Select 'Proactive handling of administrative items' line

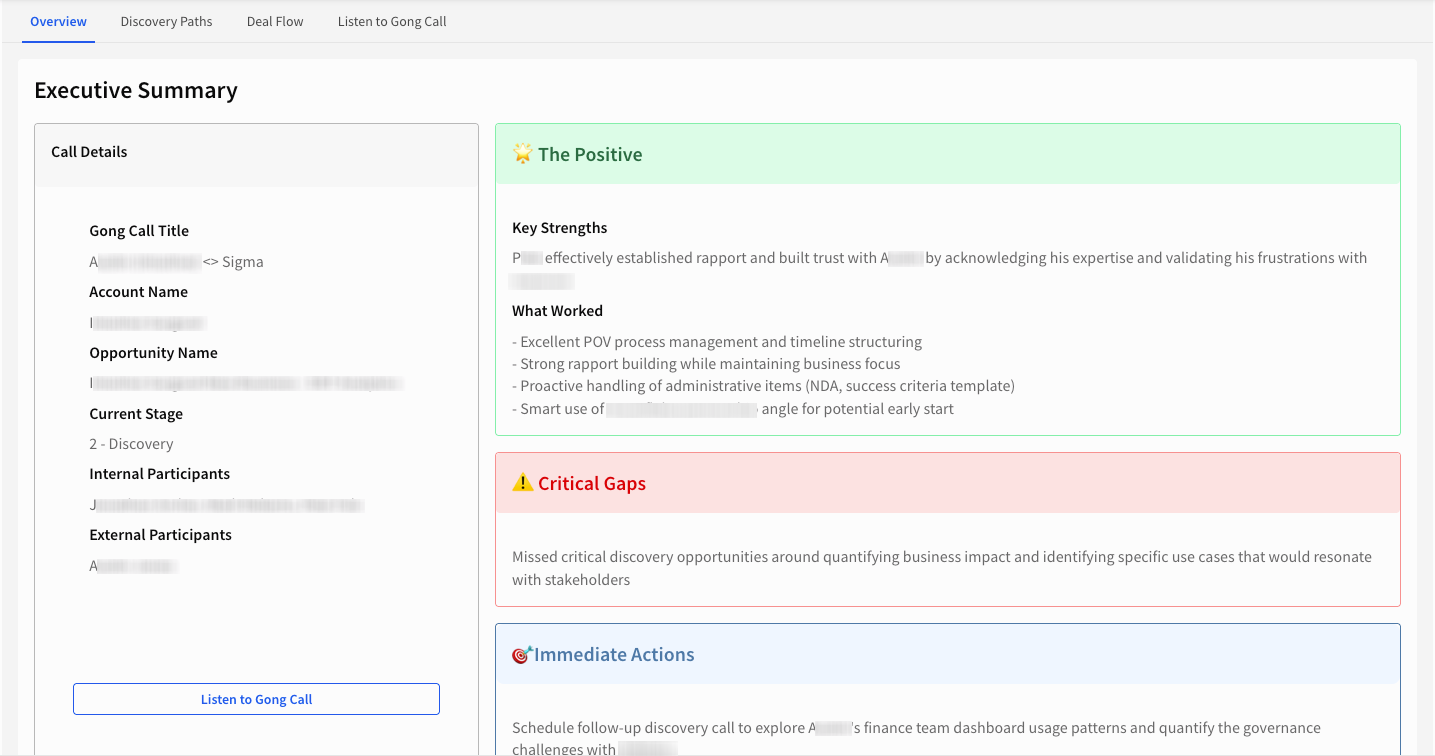pyautogui.click(x=763, y=386)
